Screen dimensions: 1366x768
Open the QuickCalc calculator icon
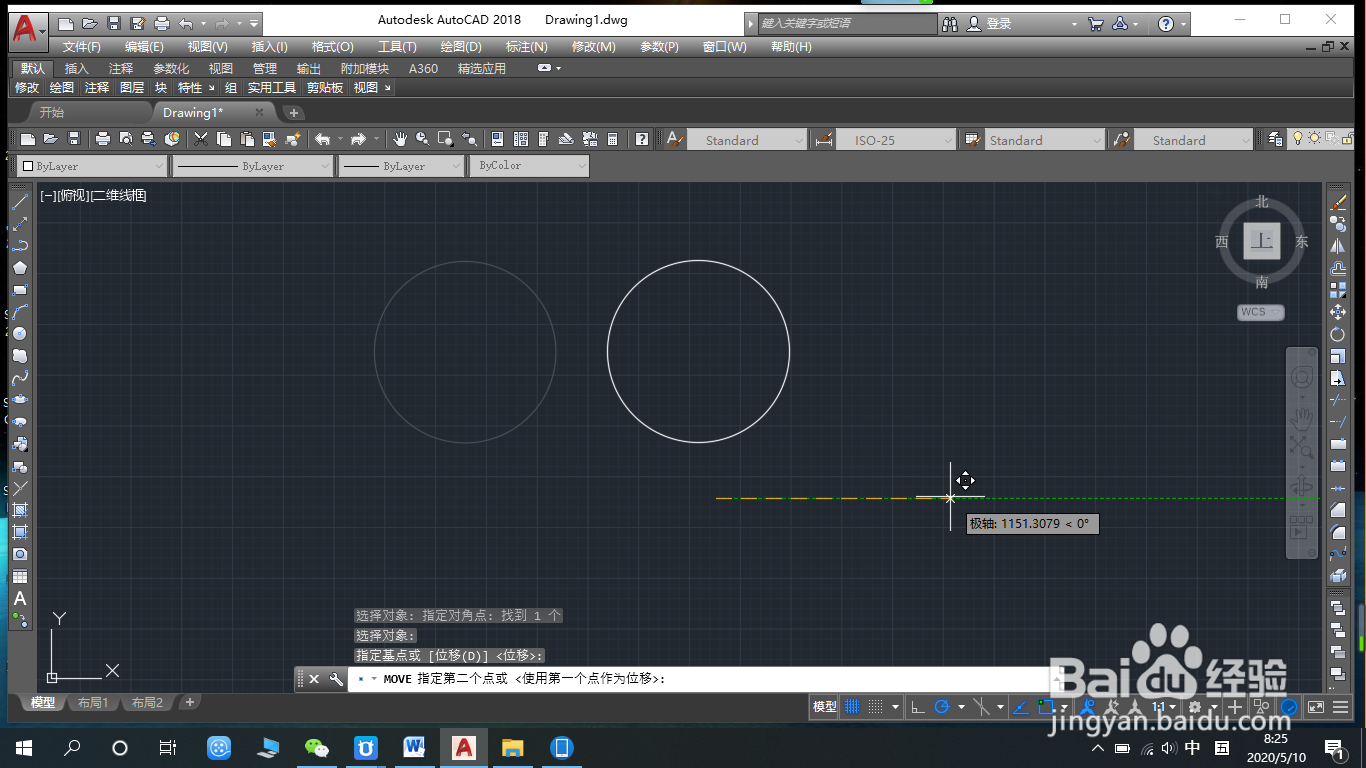tap(613, 139)
